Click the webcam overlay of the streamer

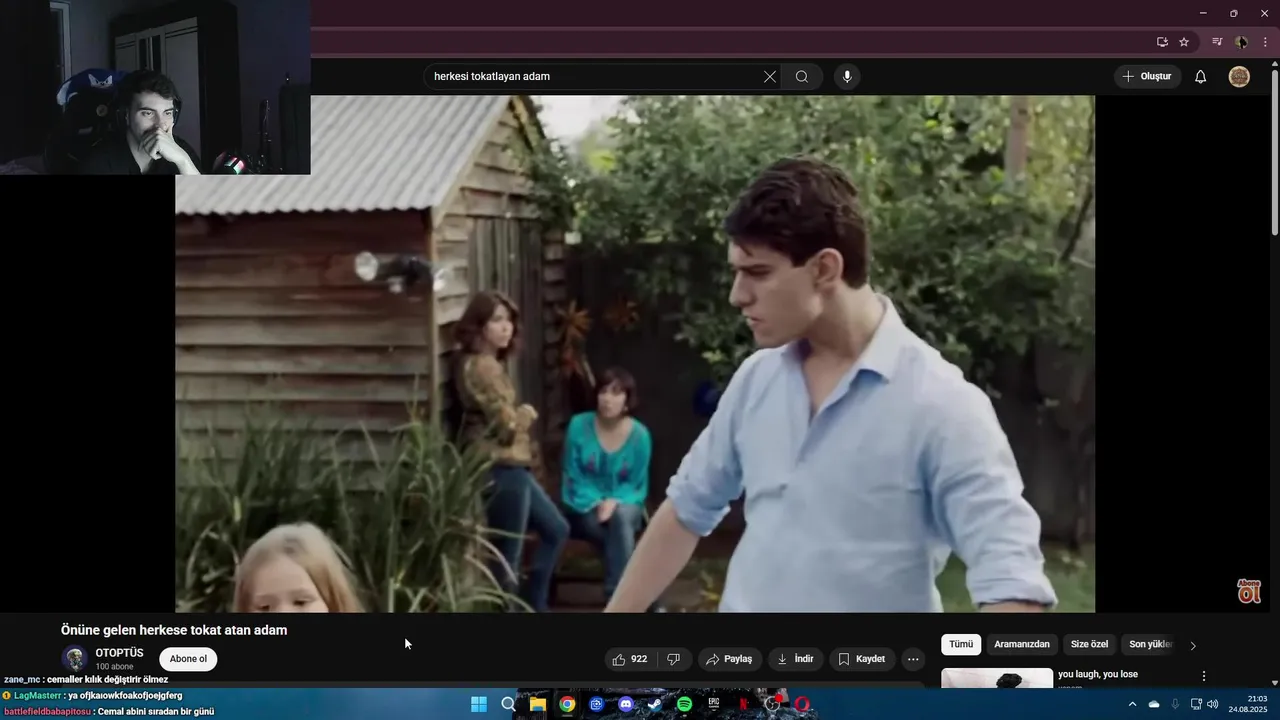click(x=155, y=87)
